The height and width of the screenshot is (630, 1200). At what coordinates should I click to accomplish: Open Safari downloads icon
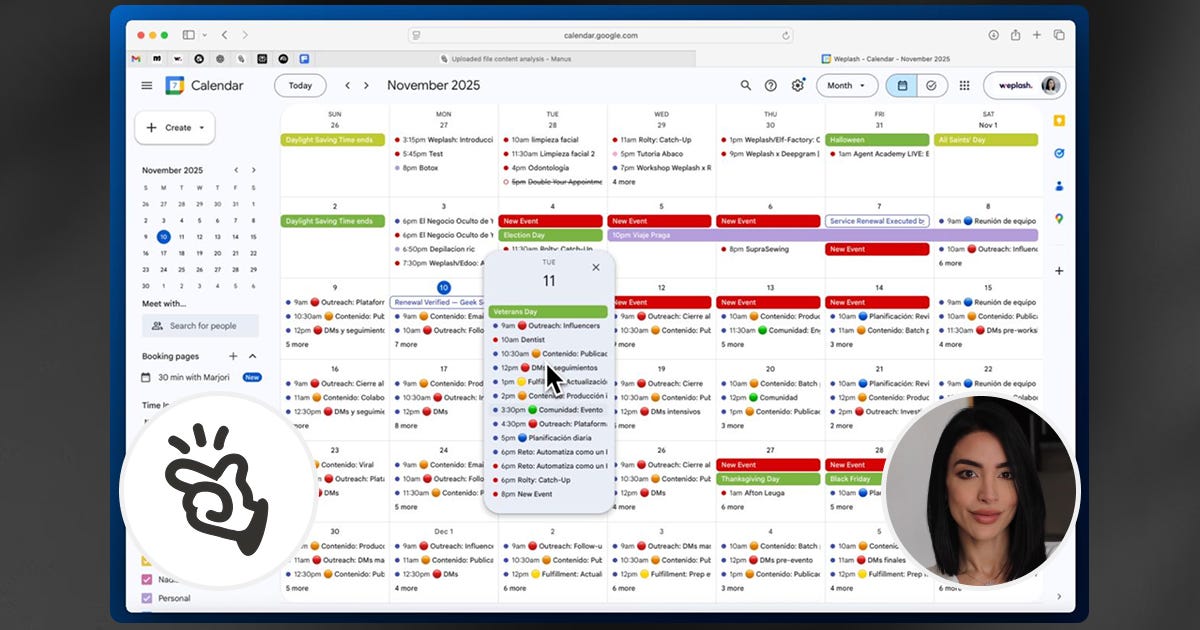[x=993, y=35]
